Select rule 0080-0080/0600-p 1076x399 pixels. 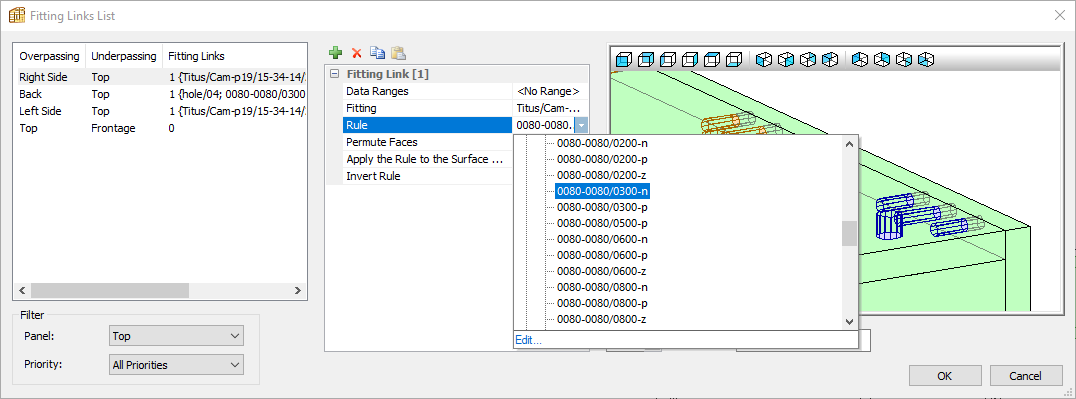(x=602, y=255)
